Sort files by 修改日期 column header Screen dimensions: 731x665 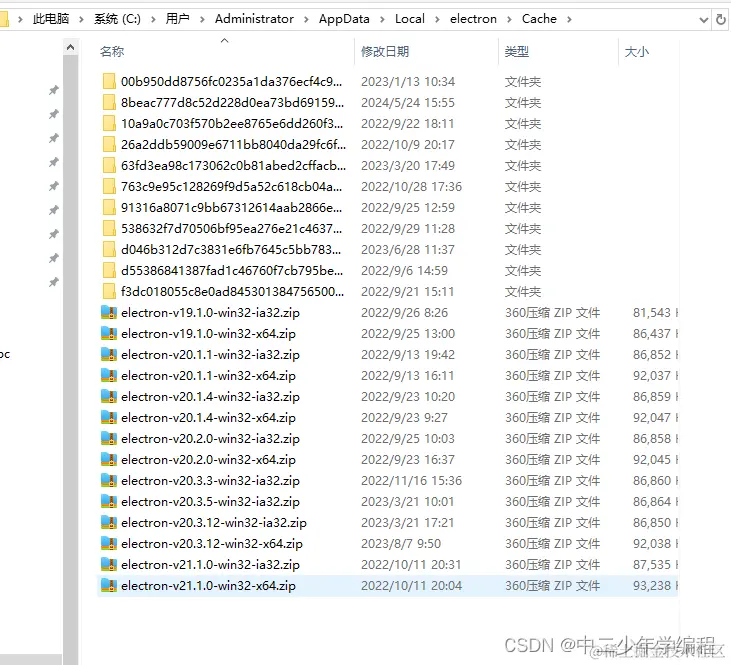[x=385, y=51]
